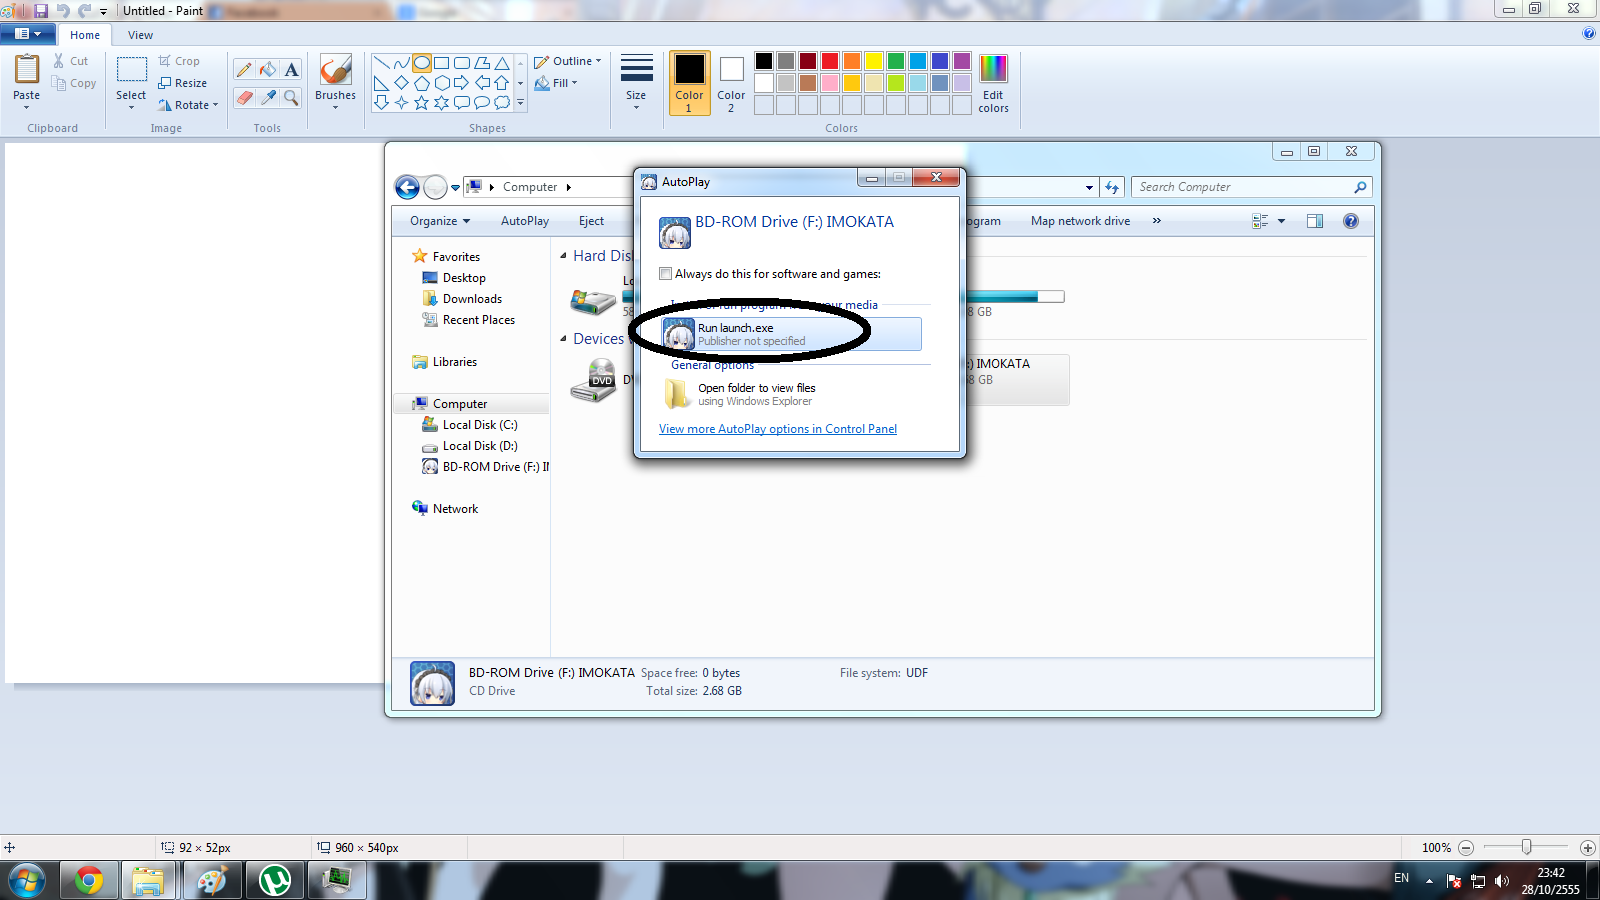
Task: Open the Rotate dropdown
Action: pos(188,105)
